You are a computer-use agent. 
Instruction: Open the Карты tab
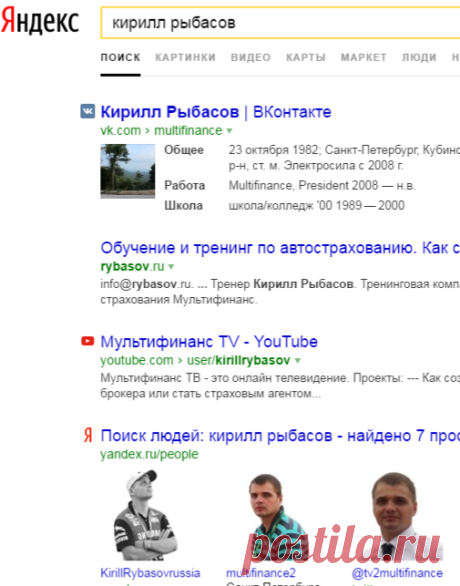point(306,58)
